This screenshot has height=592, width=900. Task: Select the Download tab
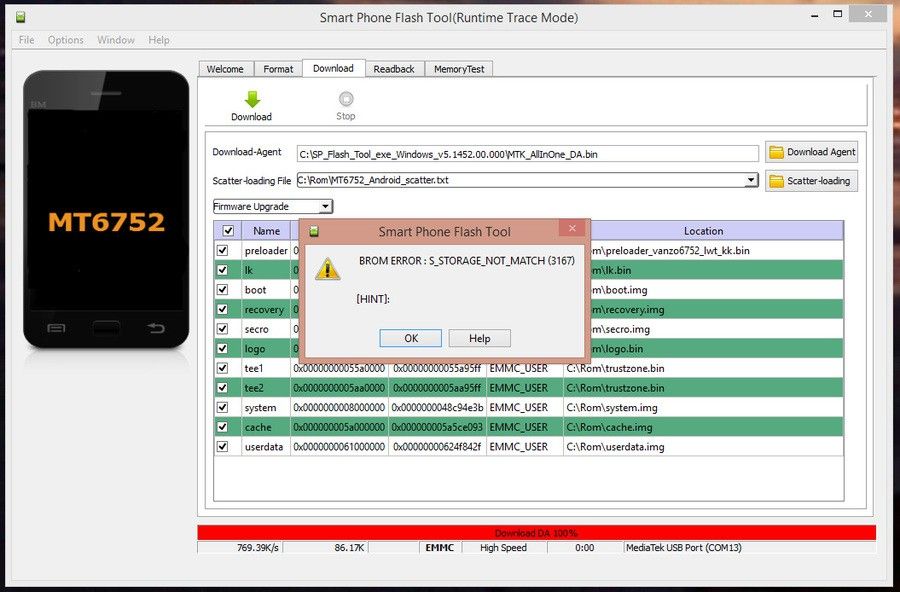coord(333,68)
